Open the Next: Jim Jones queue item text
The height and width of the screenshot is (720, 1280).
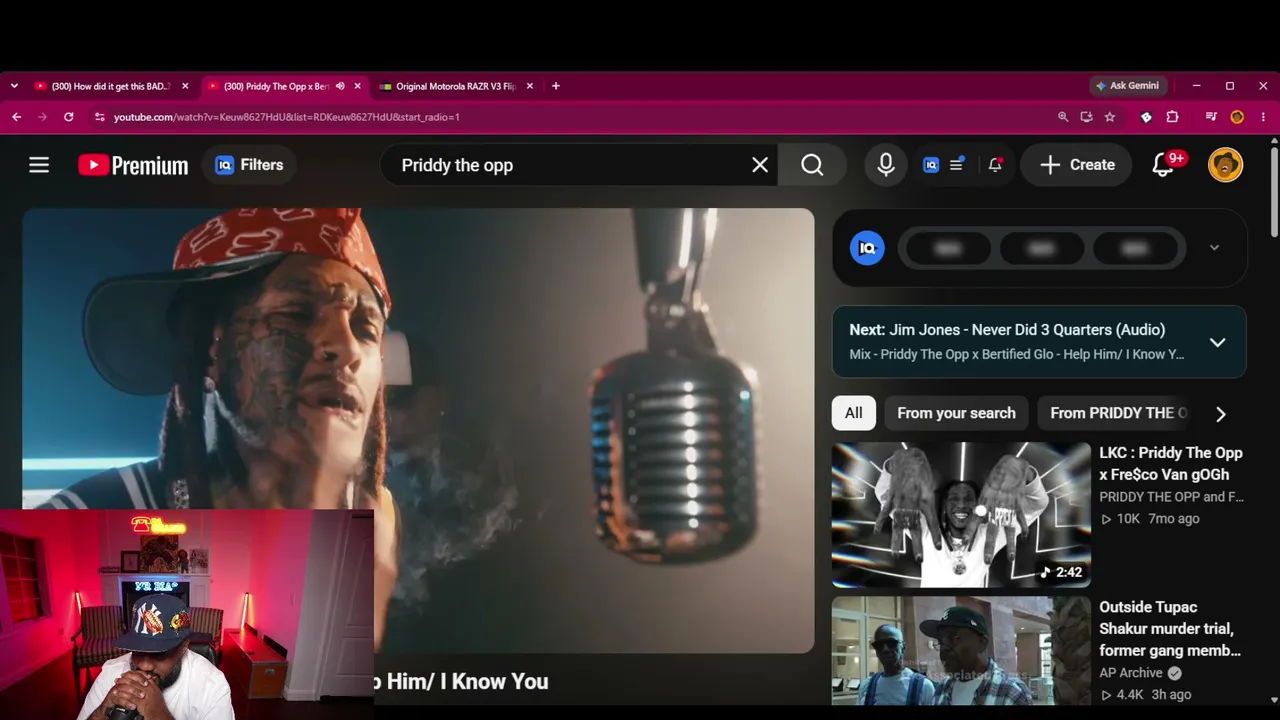point(1007,330)
